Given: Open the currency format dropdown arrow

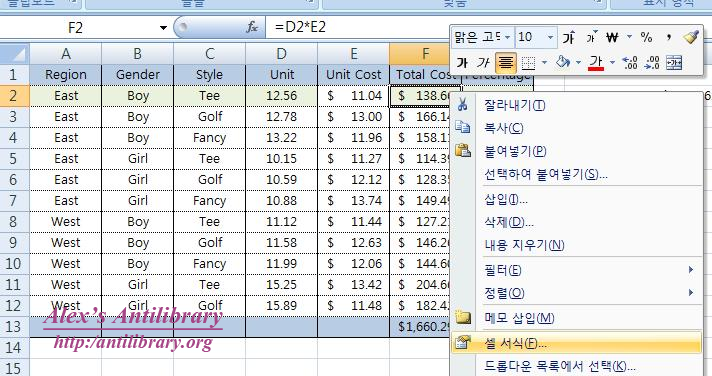Looking at the screenshot, I should click(629, 36).
